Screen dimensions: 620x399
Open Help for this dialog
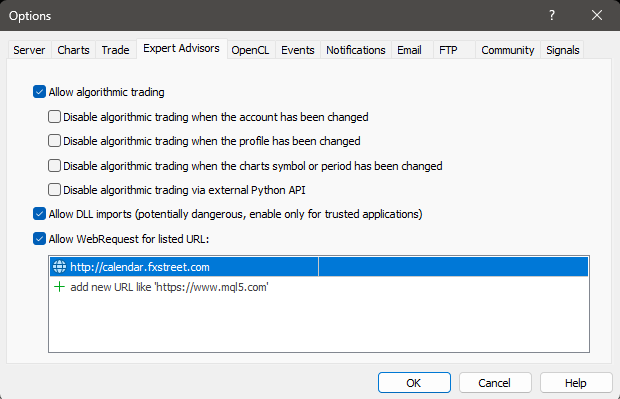pyautogui.click(x=576, y=382)
